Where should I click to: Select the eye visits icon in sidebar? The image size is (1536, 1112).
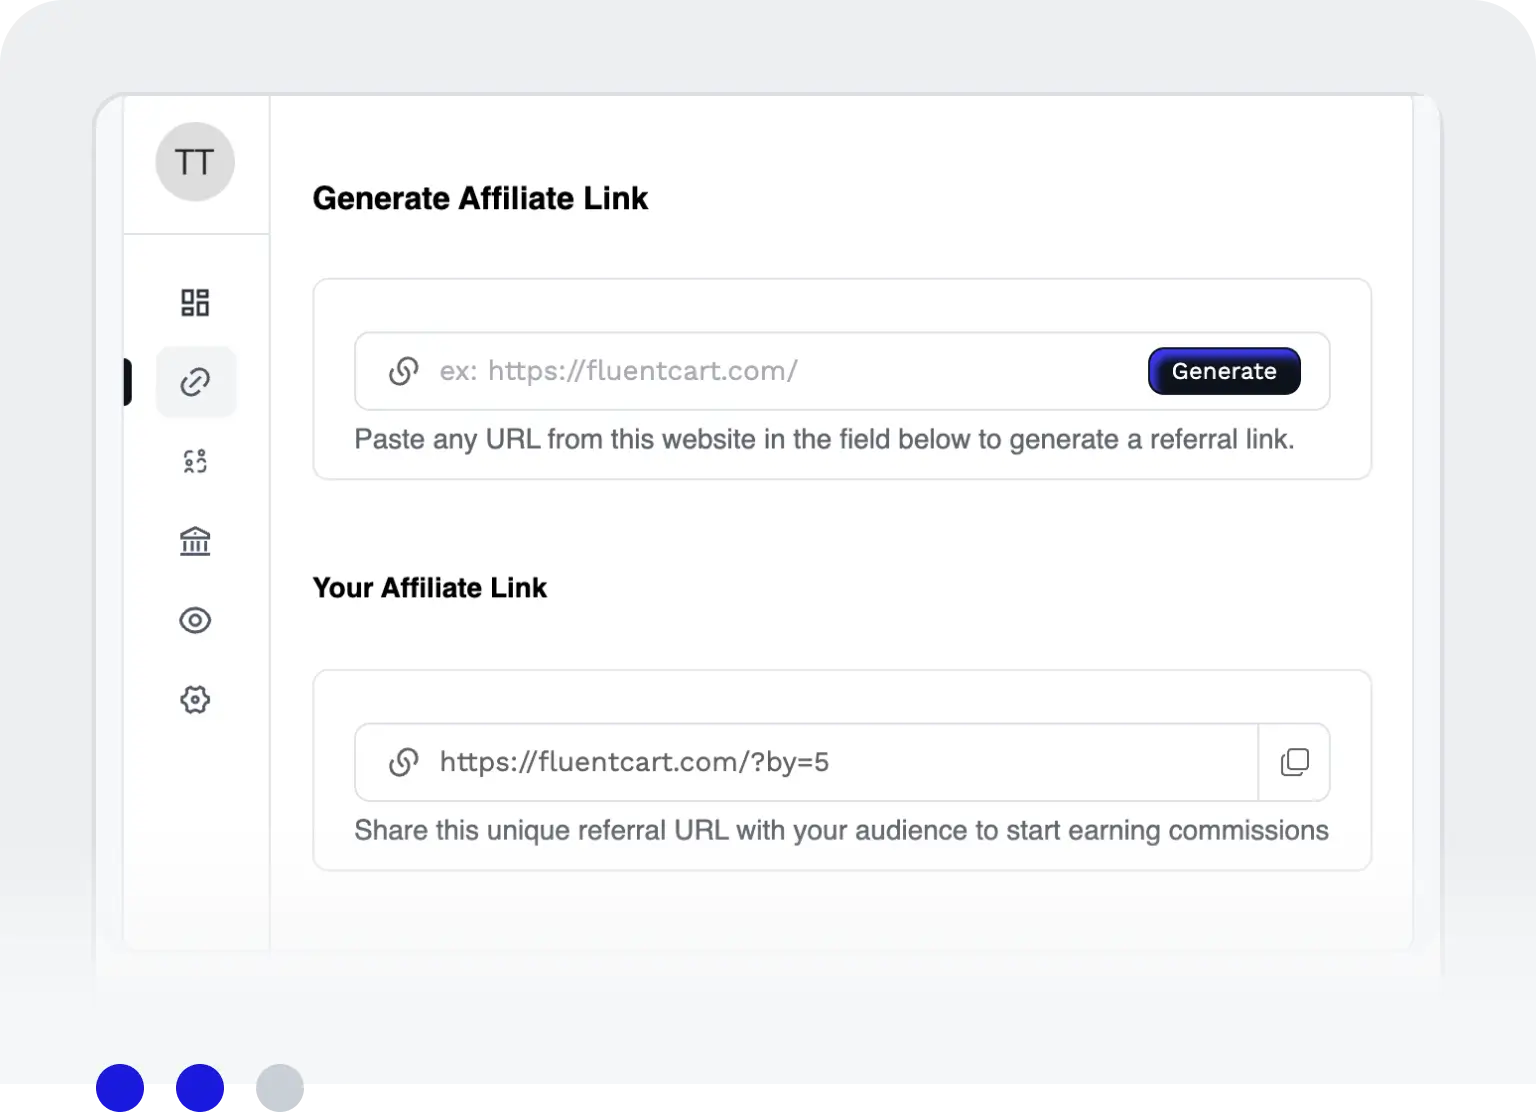click(x=195, y=620)
